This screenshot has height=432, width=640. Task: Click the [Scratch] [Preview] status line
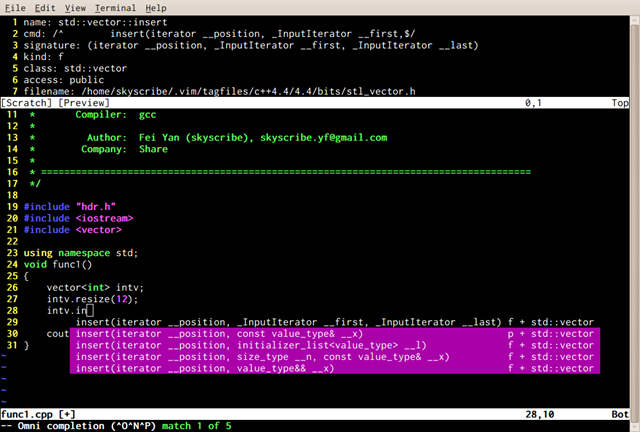click(314, 103)
